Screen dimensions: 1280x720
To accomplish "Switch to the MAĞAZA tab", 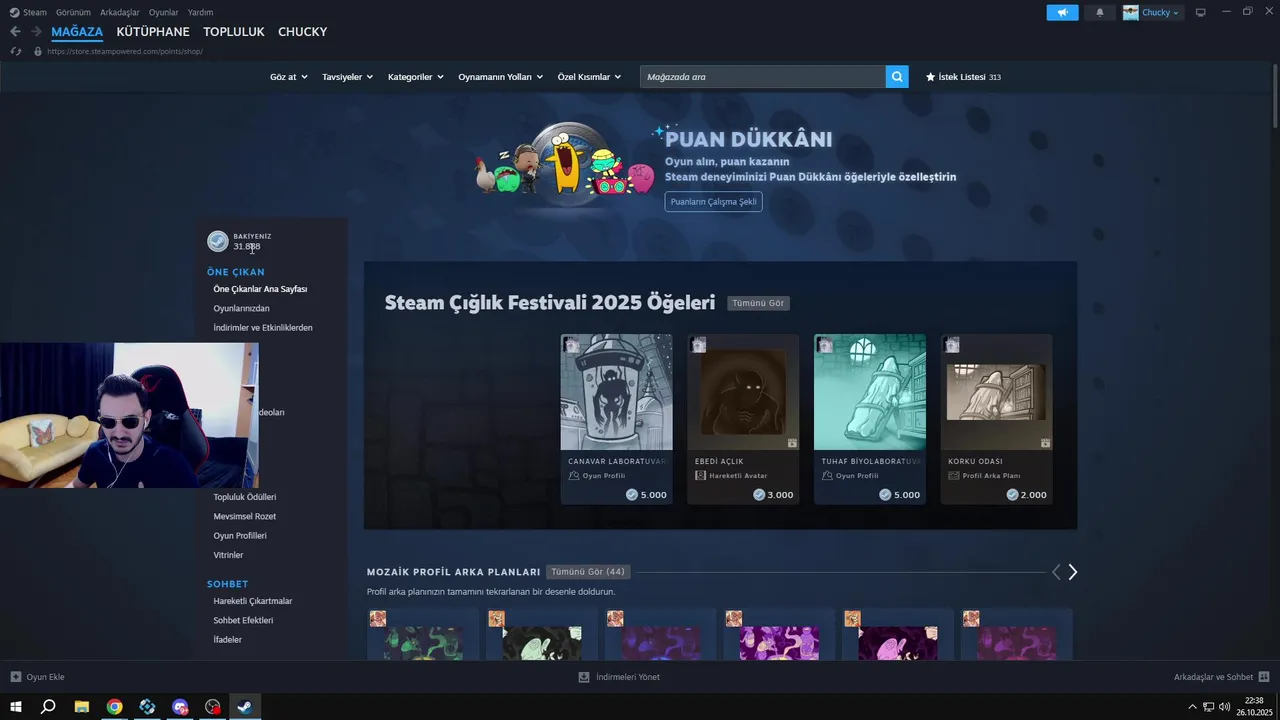I will pyautogui.click(x=77, y=32).
